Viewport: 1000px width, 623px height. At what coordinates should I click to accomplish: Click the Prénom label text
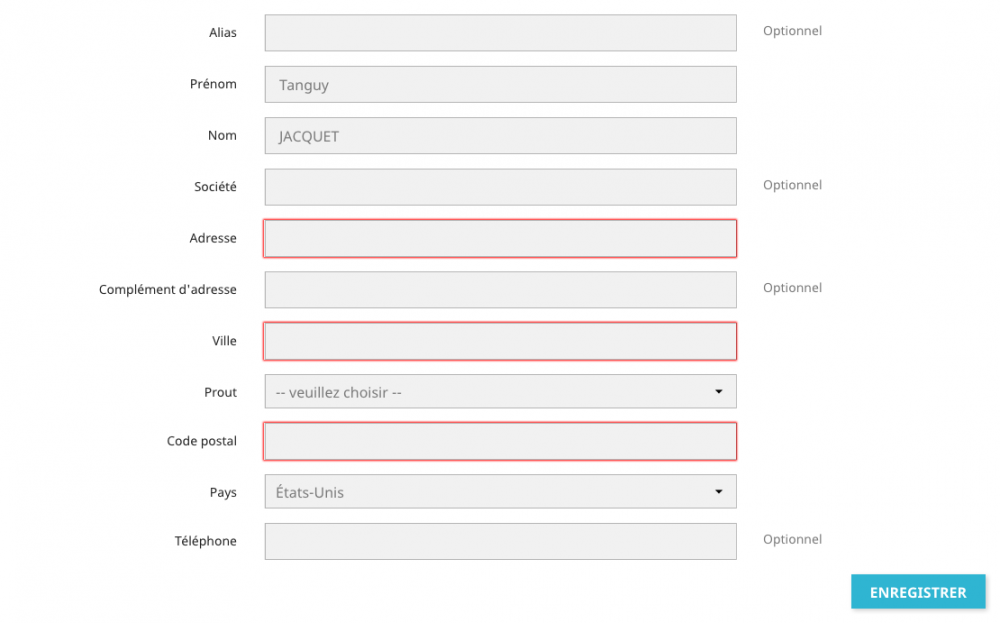[x=213, y=84]
